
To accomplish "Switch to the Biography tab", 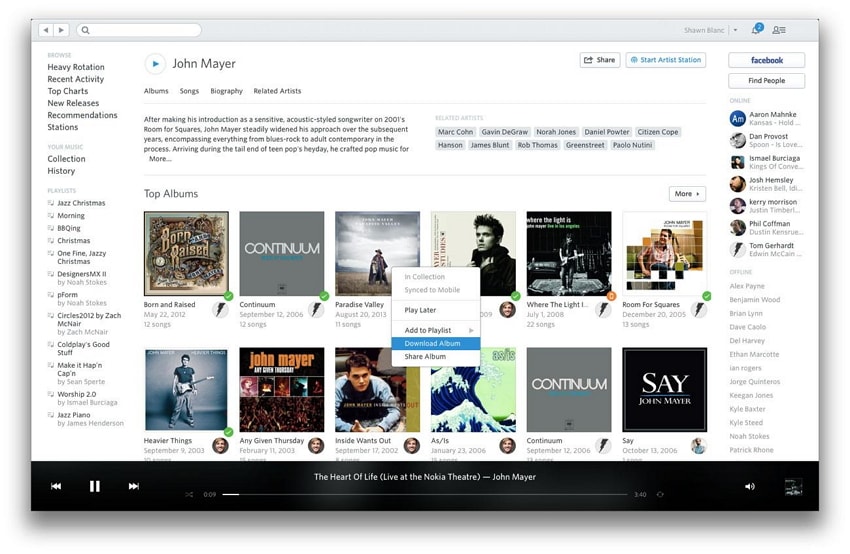I will (x=227, y=91).
